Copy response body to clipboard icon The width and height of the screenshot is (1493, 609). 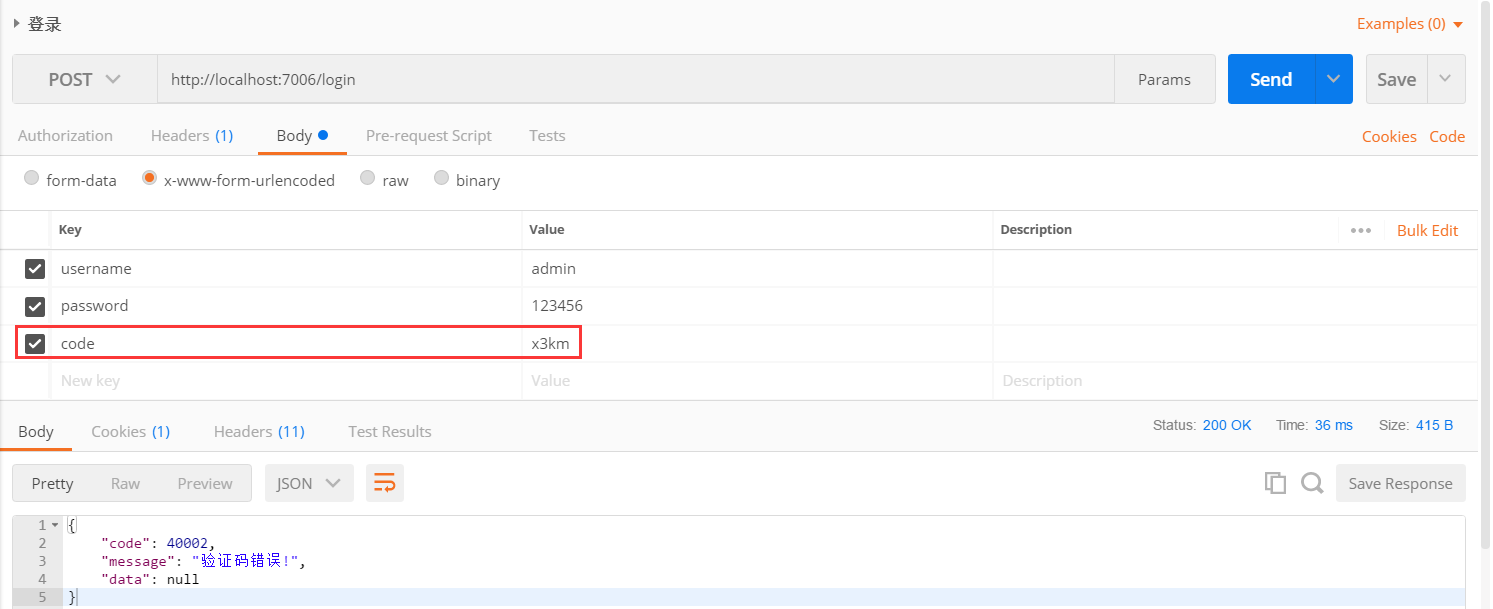(1275, 483)
